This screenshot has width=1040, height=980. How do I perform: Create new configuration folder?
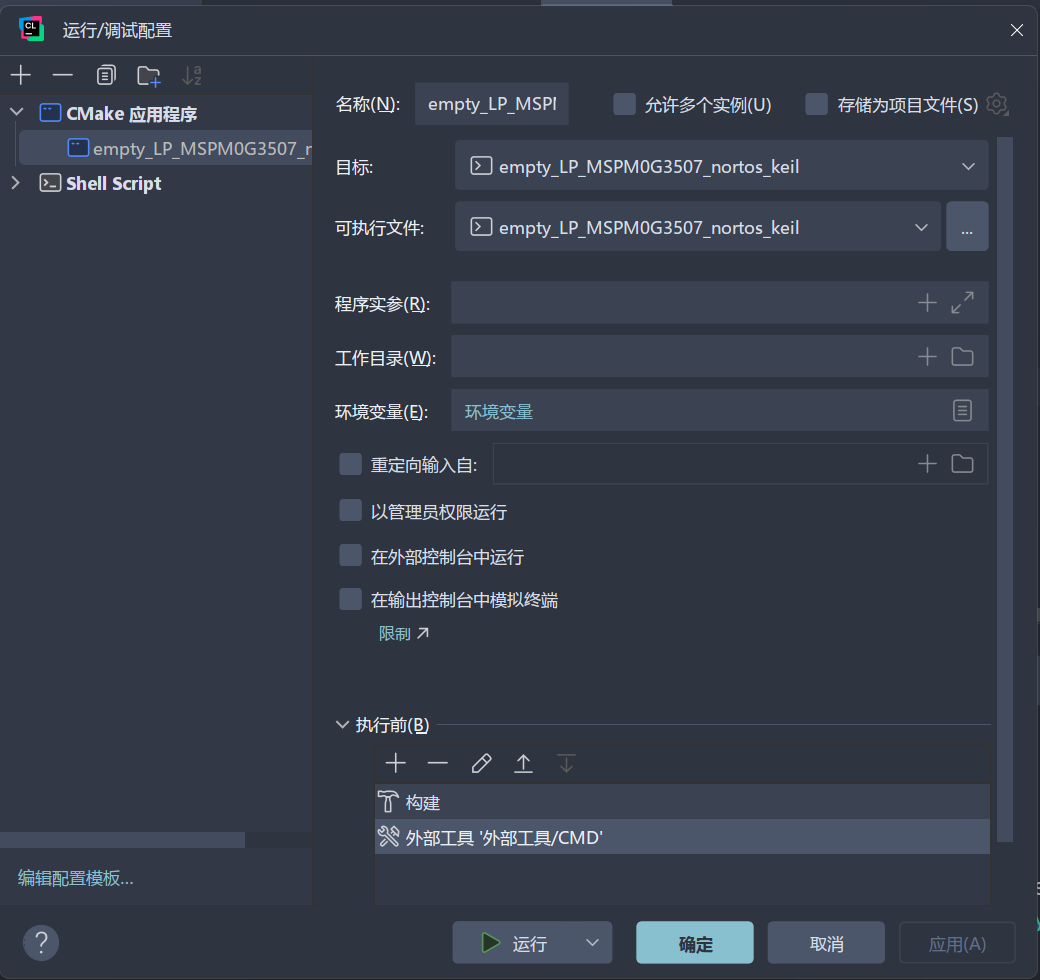point(149,76)
